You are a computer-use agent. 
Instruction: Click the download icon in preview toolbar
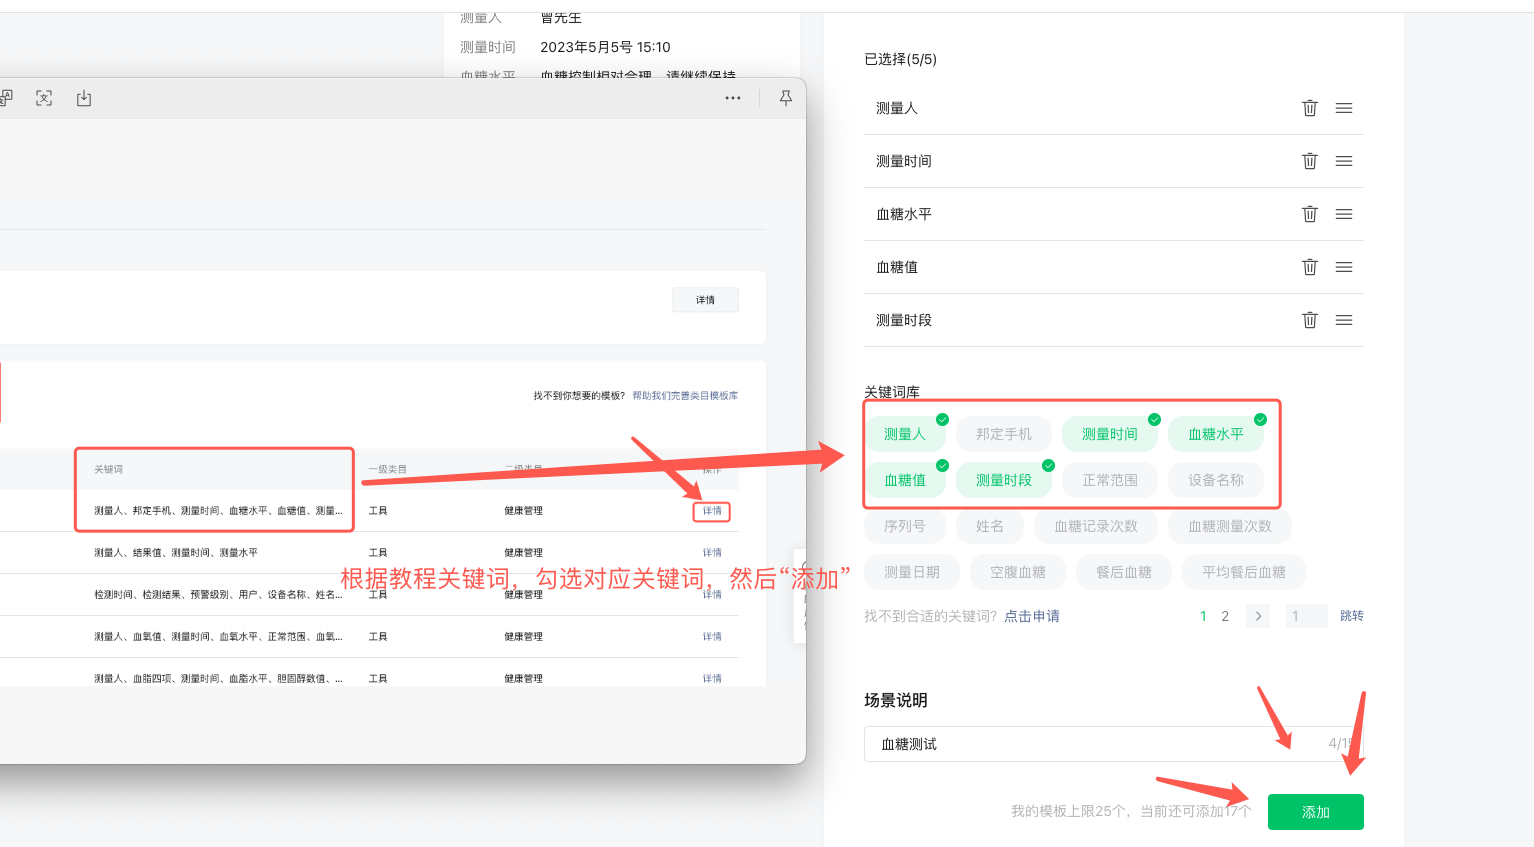tap(84, 98)
